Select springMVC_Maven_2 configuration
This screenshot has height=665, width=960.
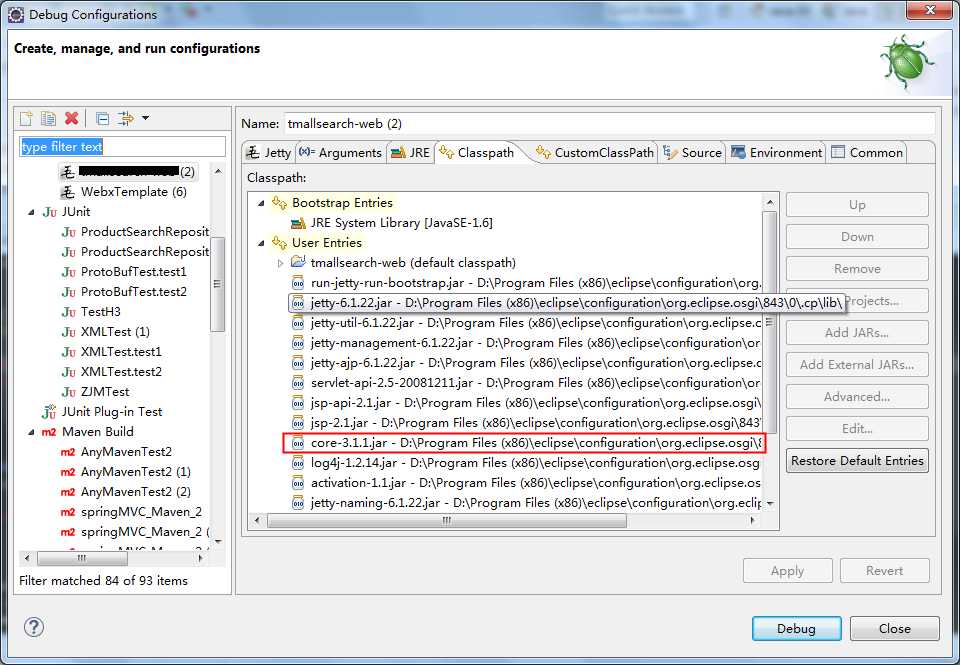click(x=141, y=512)
